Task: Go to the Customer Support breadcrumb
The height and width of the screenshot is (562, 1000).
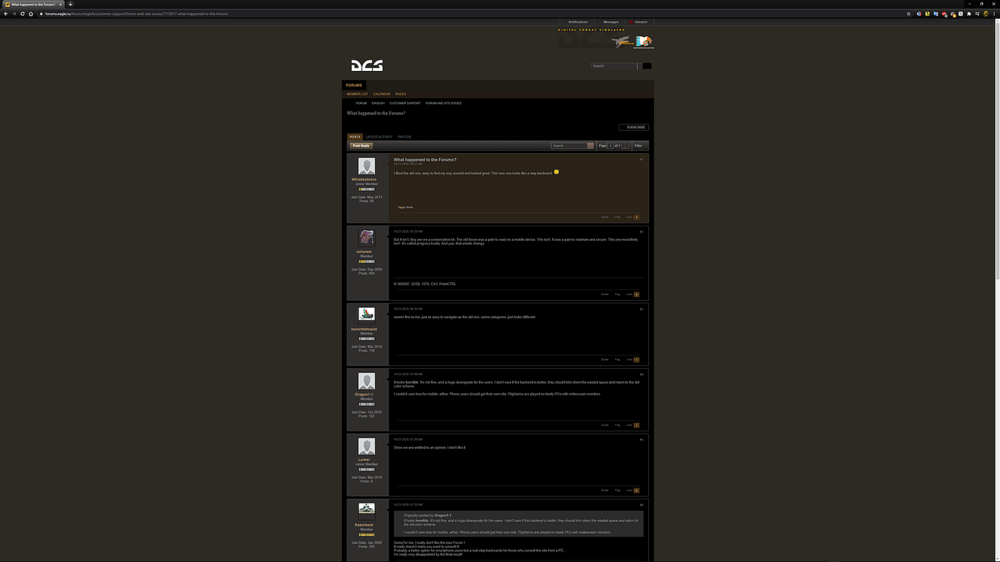Action: click(x=405, y=103)
